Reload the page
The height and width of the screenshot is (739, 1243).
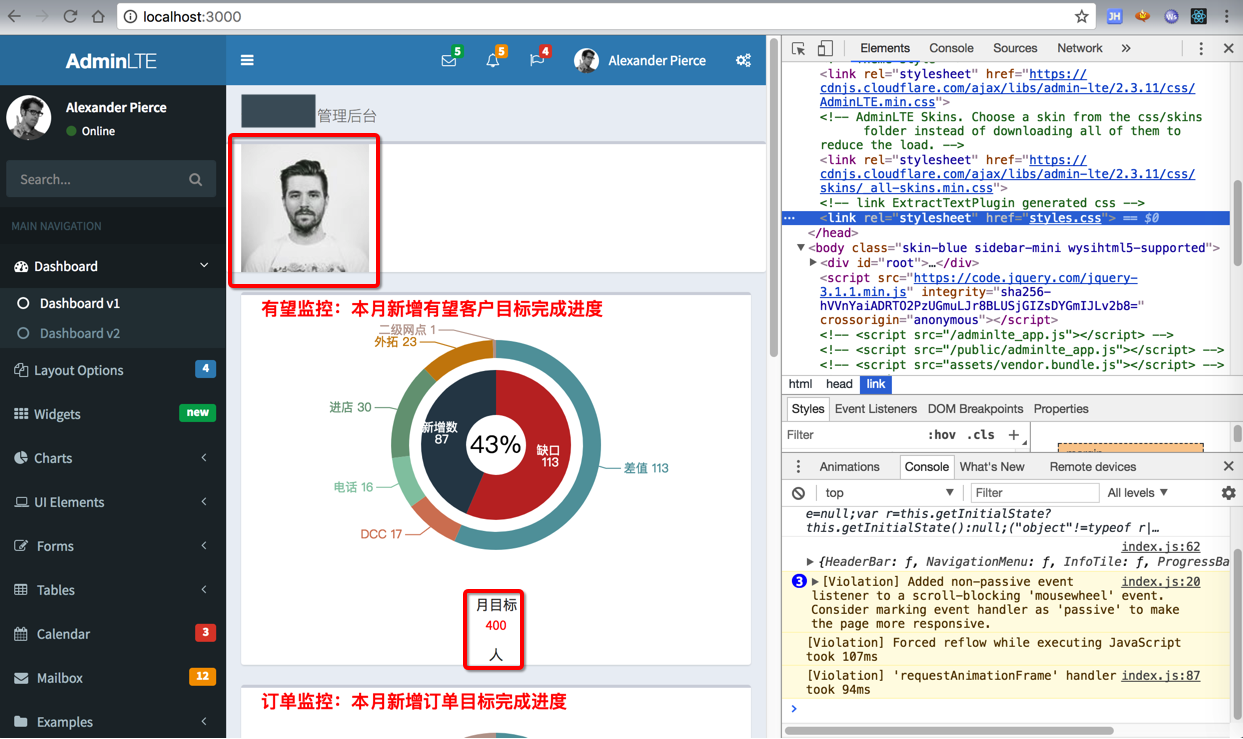[x=70, y=17]
